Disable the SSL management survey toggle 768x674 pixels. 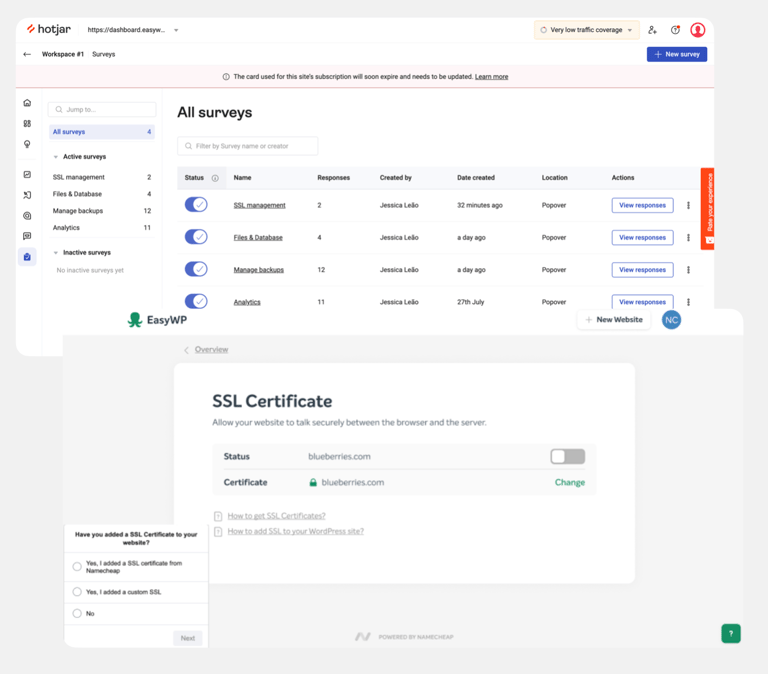[x=196, y=205]
